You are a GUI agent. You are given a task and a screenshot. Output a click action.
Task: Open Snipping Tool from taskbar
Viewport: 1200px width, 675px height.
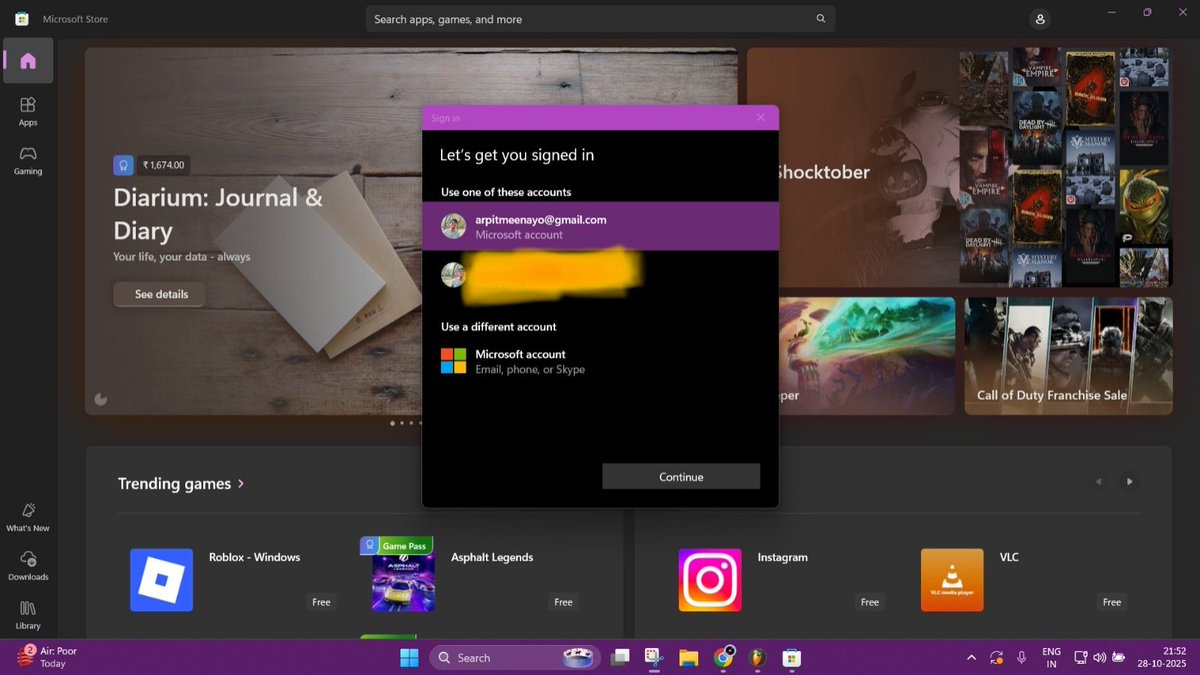pyautogui.click(x=654, y=657)
